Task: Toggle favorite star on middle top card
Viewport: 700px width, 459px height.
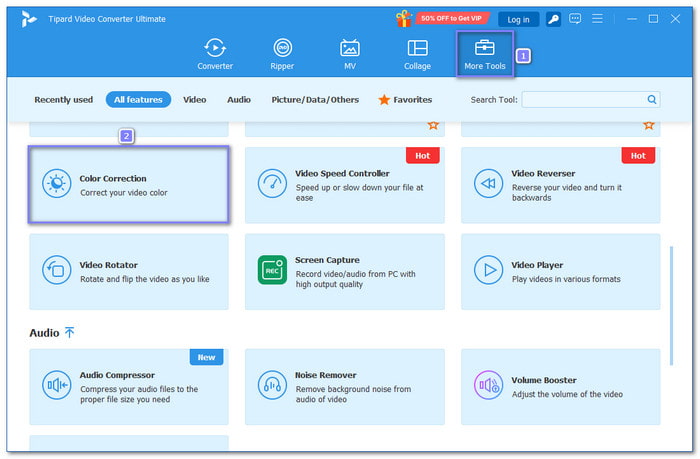Action: (x=433, y=125)
